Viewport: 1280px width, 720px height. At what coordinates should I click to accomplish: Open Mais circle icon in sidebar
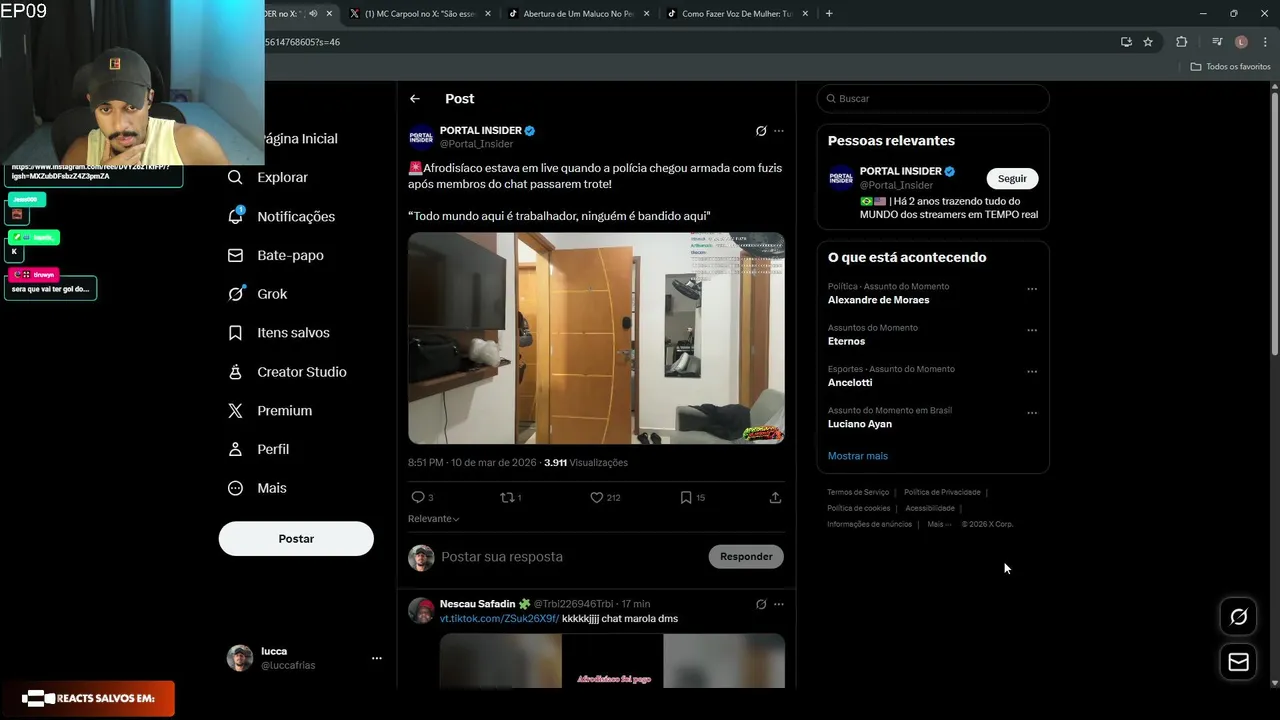[x=235, y=488]
